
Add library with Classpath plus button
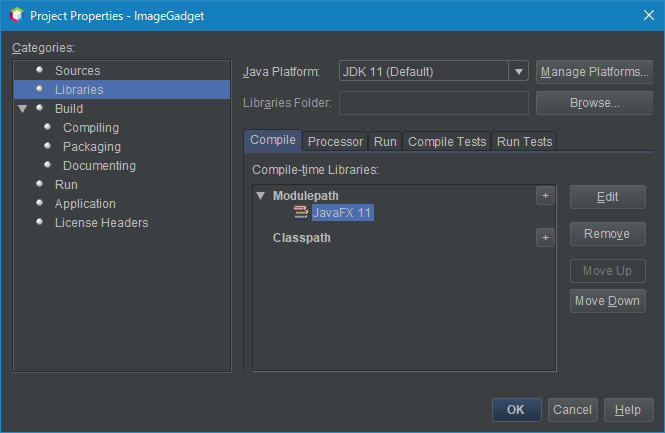pos(545,237)
